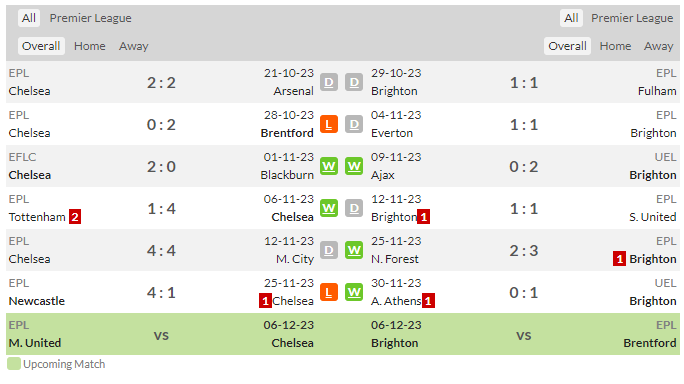Choose Away filter in Chelsea panel
The height and width of the screenshot is (384, 684).
tap(133, 46)
